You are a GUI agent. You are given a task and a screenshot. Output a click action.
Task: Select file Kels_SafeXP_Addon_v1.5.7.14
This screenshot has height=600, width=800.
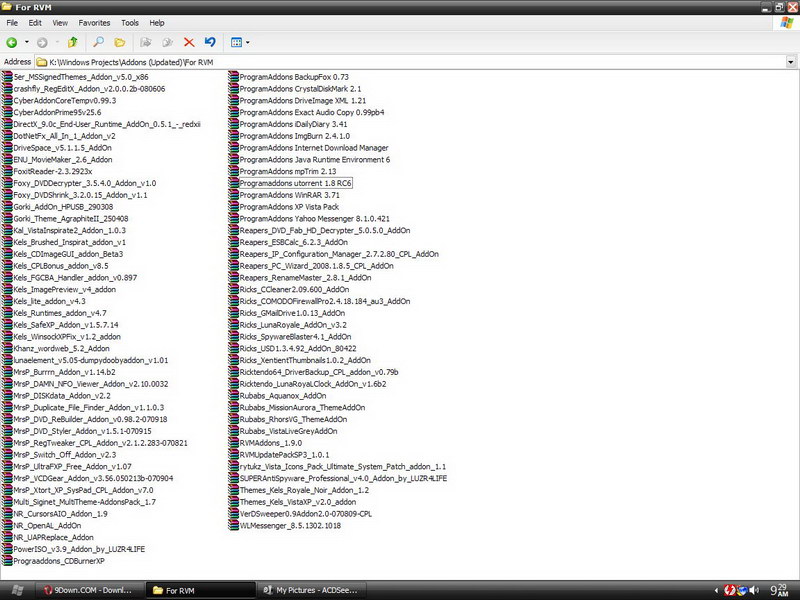tap(66, 325)
